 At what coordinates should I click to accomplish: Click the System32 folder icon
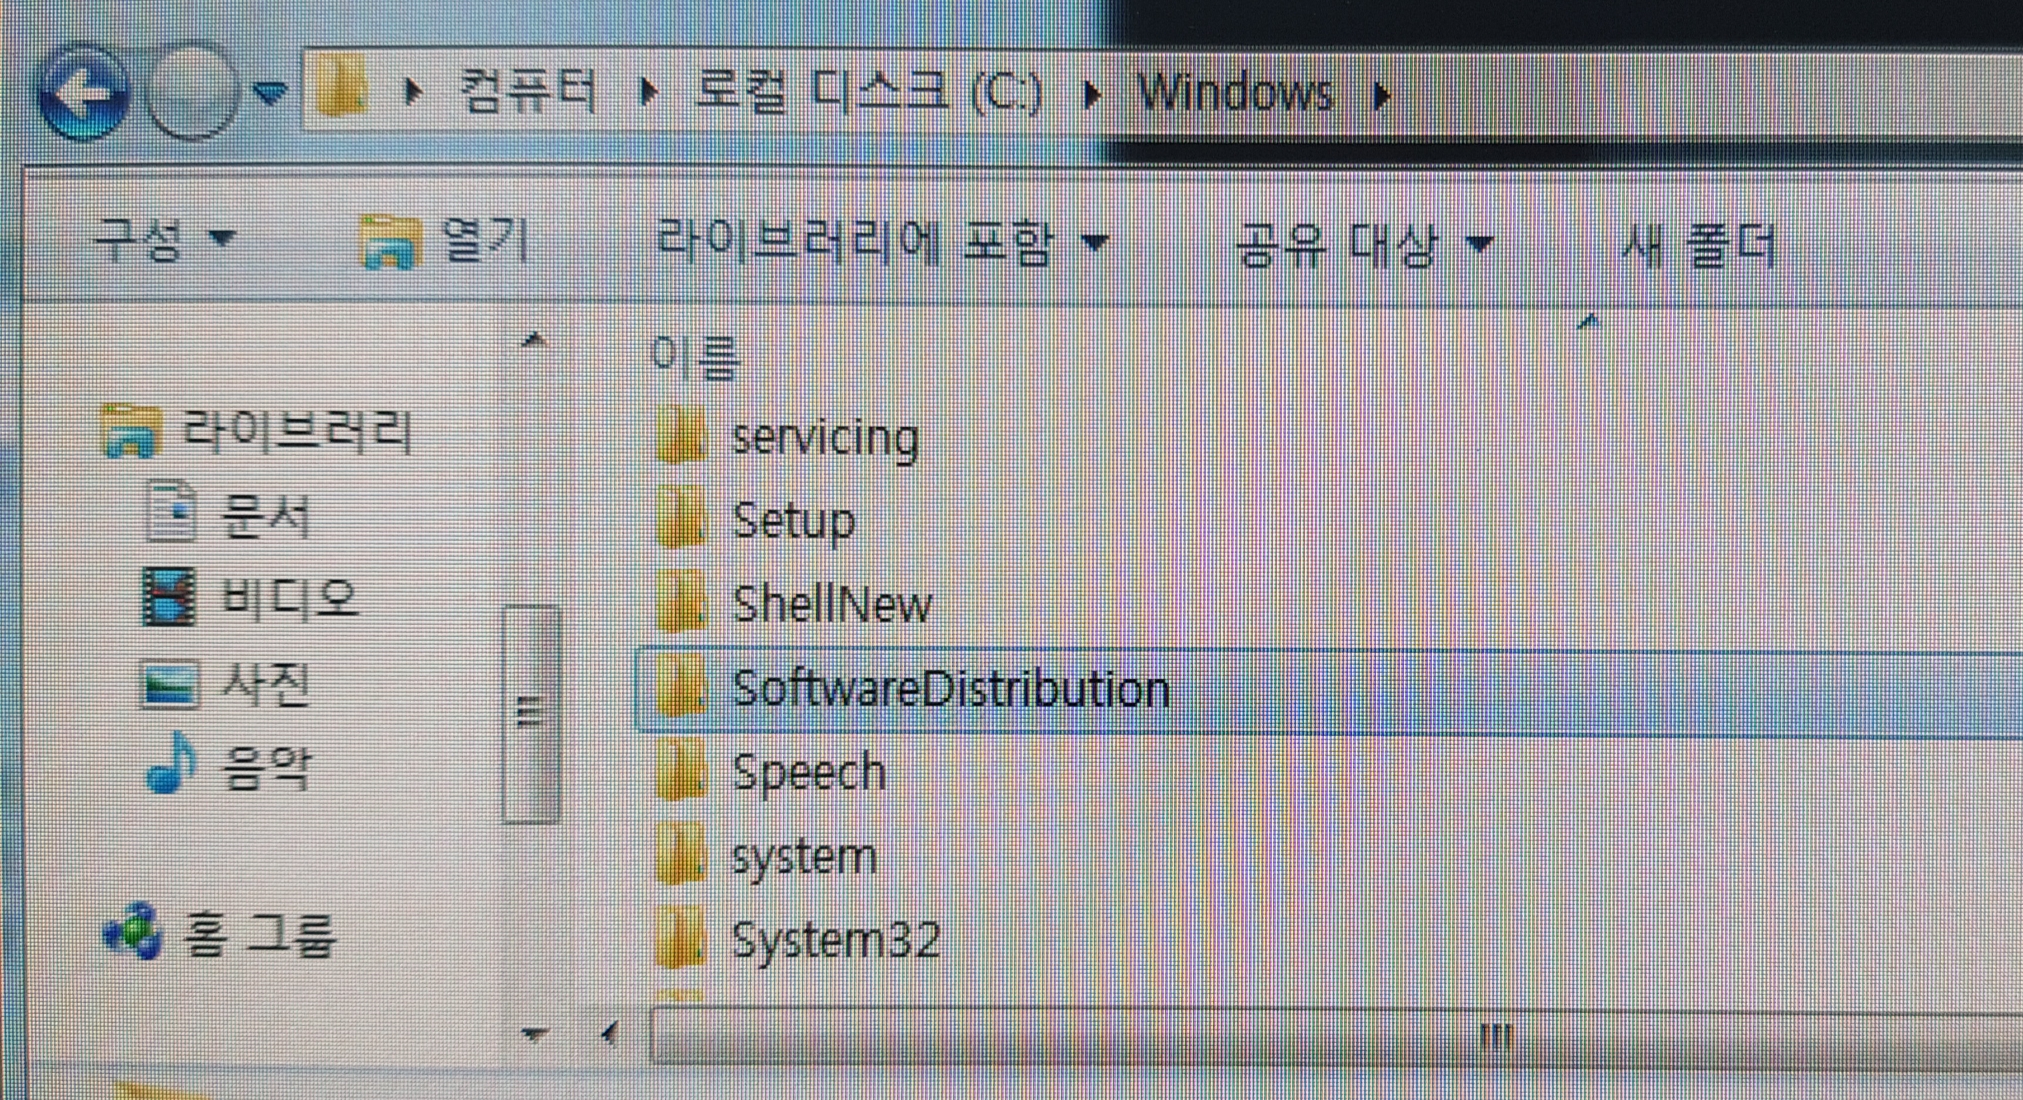(682, 938)
